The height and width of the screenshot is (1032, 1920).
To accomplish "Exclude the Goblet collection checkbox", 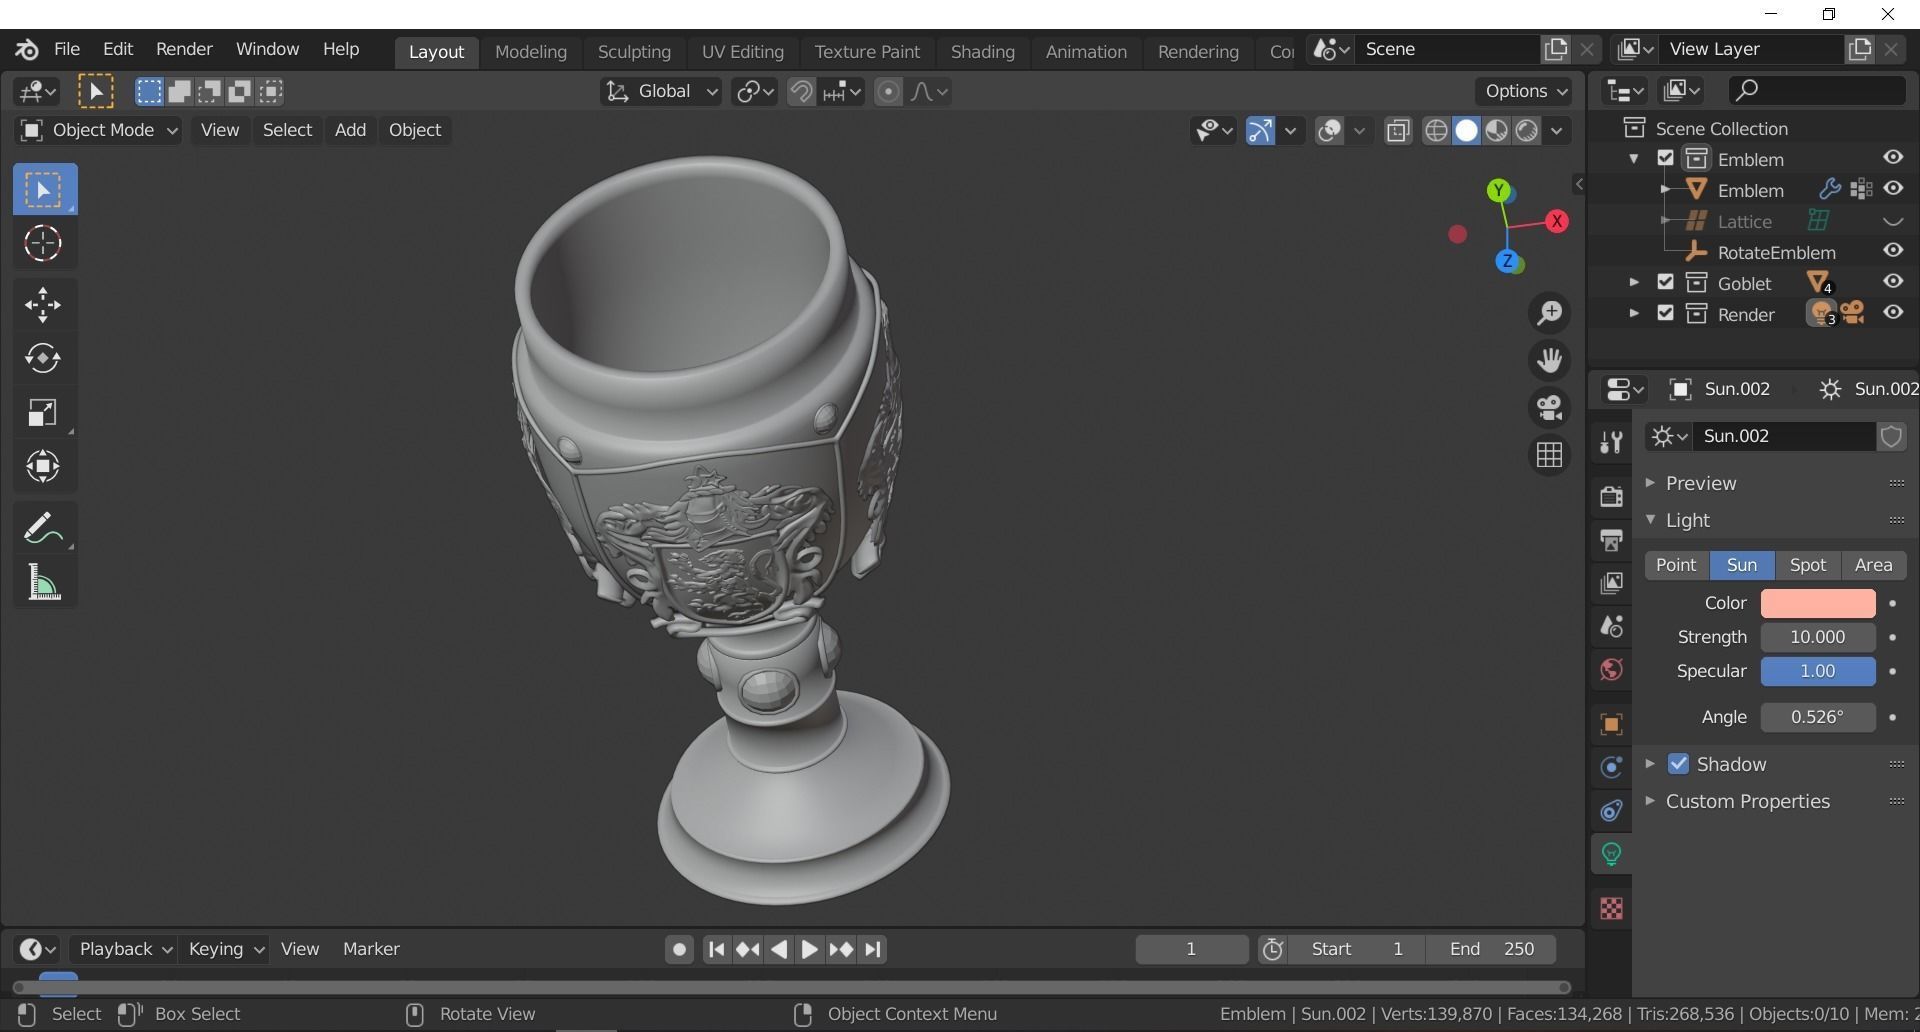I will [1665, 283].
